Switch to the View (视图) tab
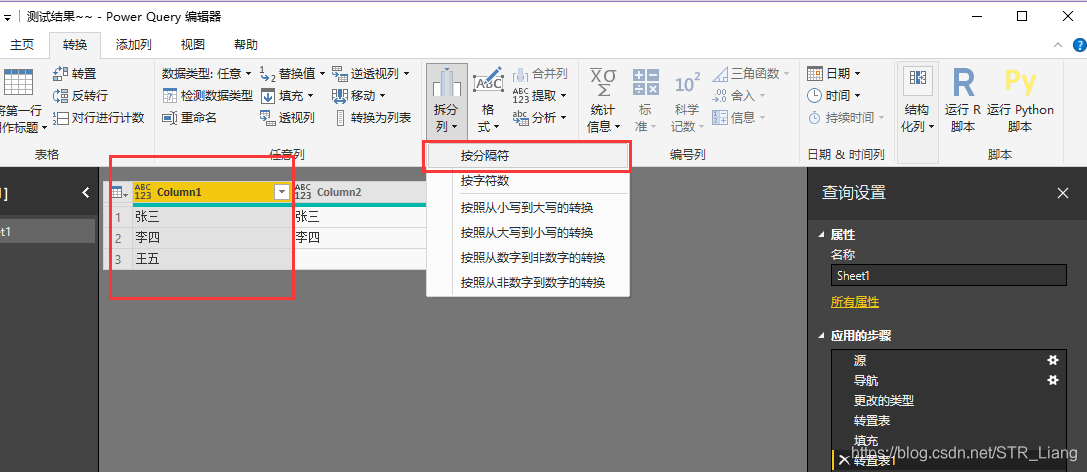This screenshot has width=1087, height=472. click(193, 45)
